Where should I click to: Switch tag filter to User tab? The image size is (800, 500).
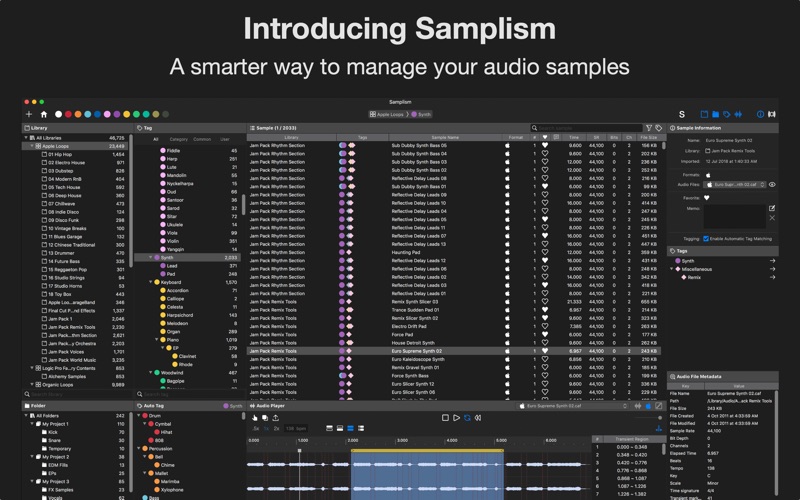click(224, 139)
